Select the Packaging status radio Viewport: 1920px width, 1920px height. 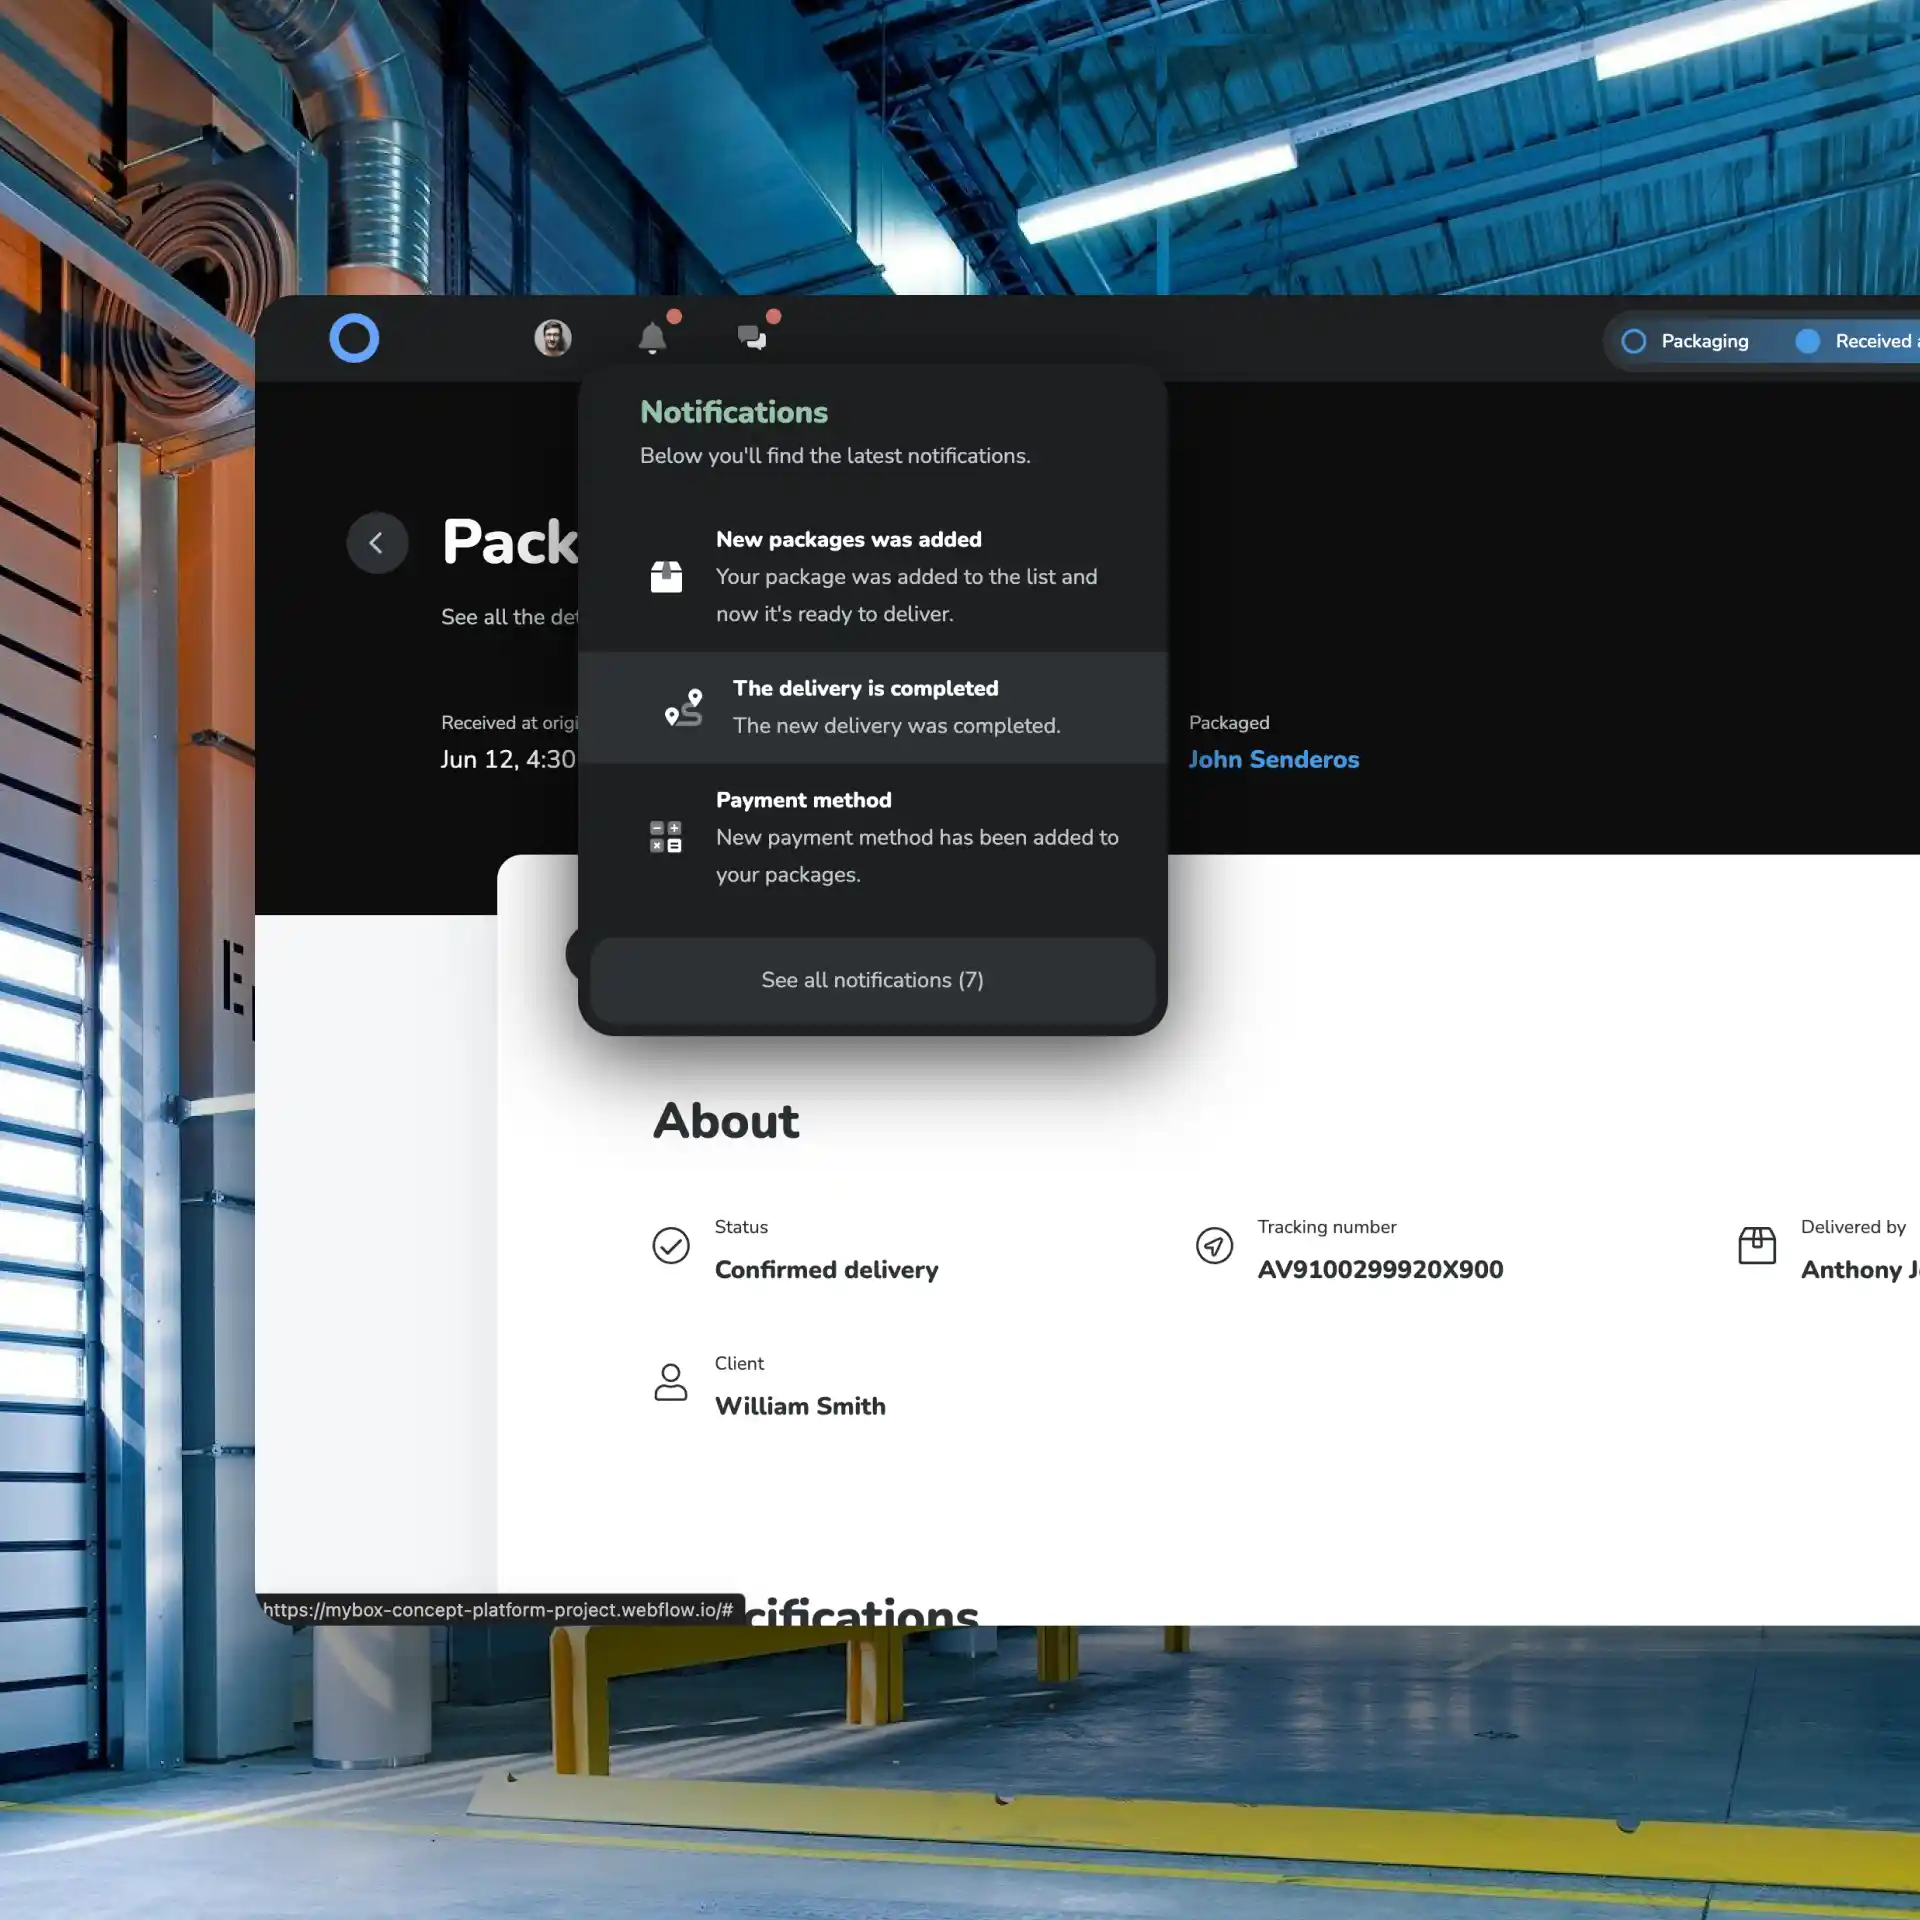[x=1634, y=342]
